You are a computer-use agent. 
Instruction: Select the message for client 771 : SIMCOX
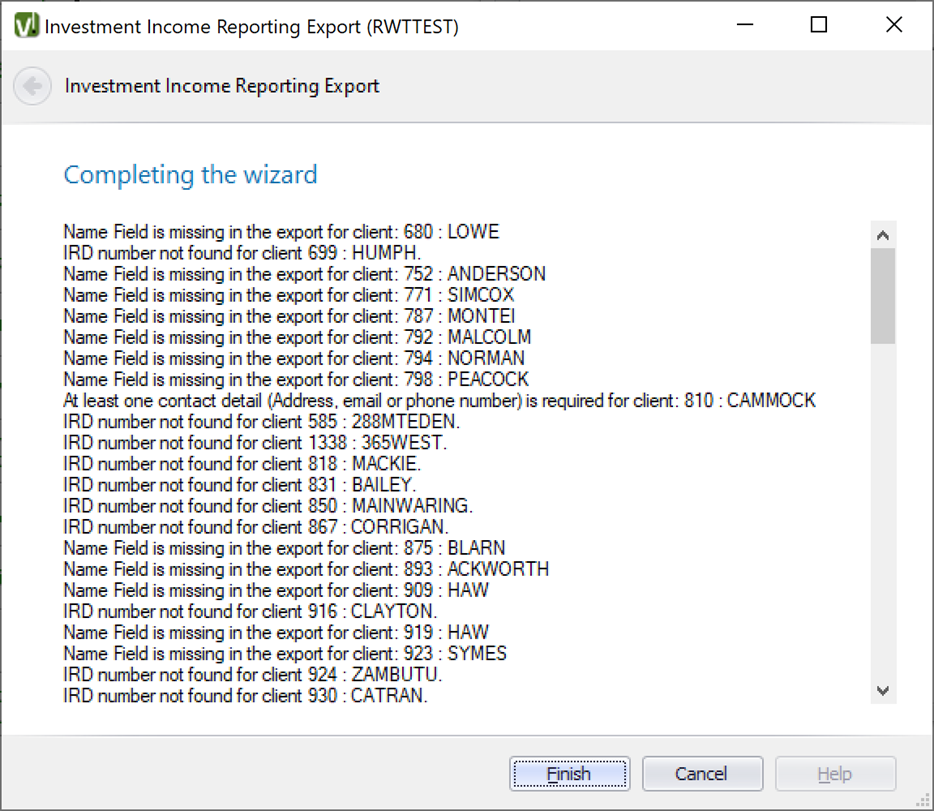288,295
